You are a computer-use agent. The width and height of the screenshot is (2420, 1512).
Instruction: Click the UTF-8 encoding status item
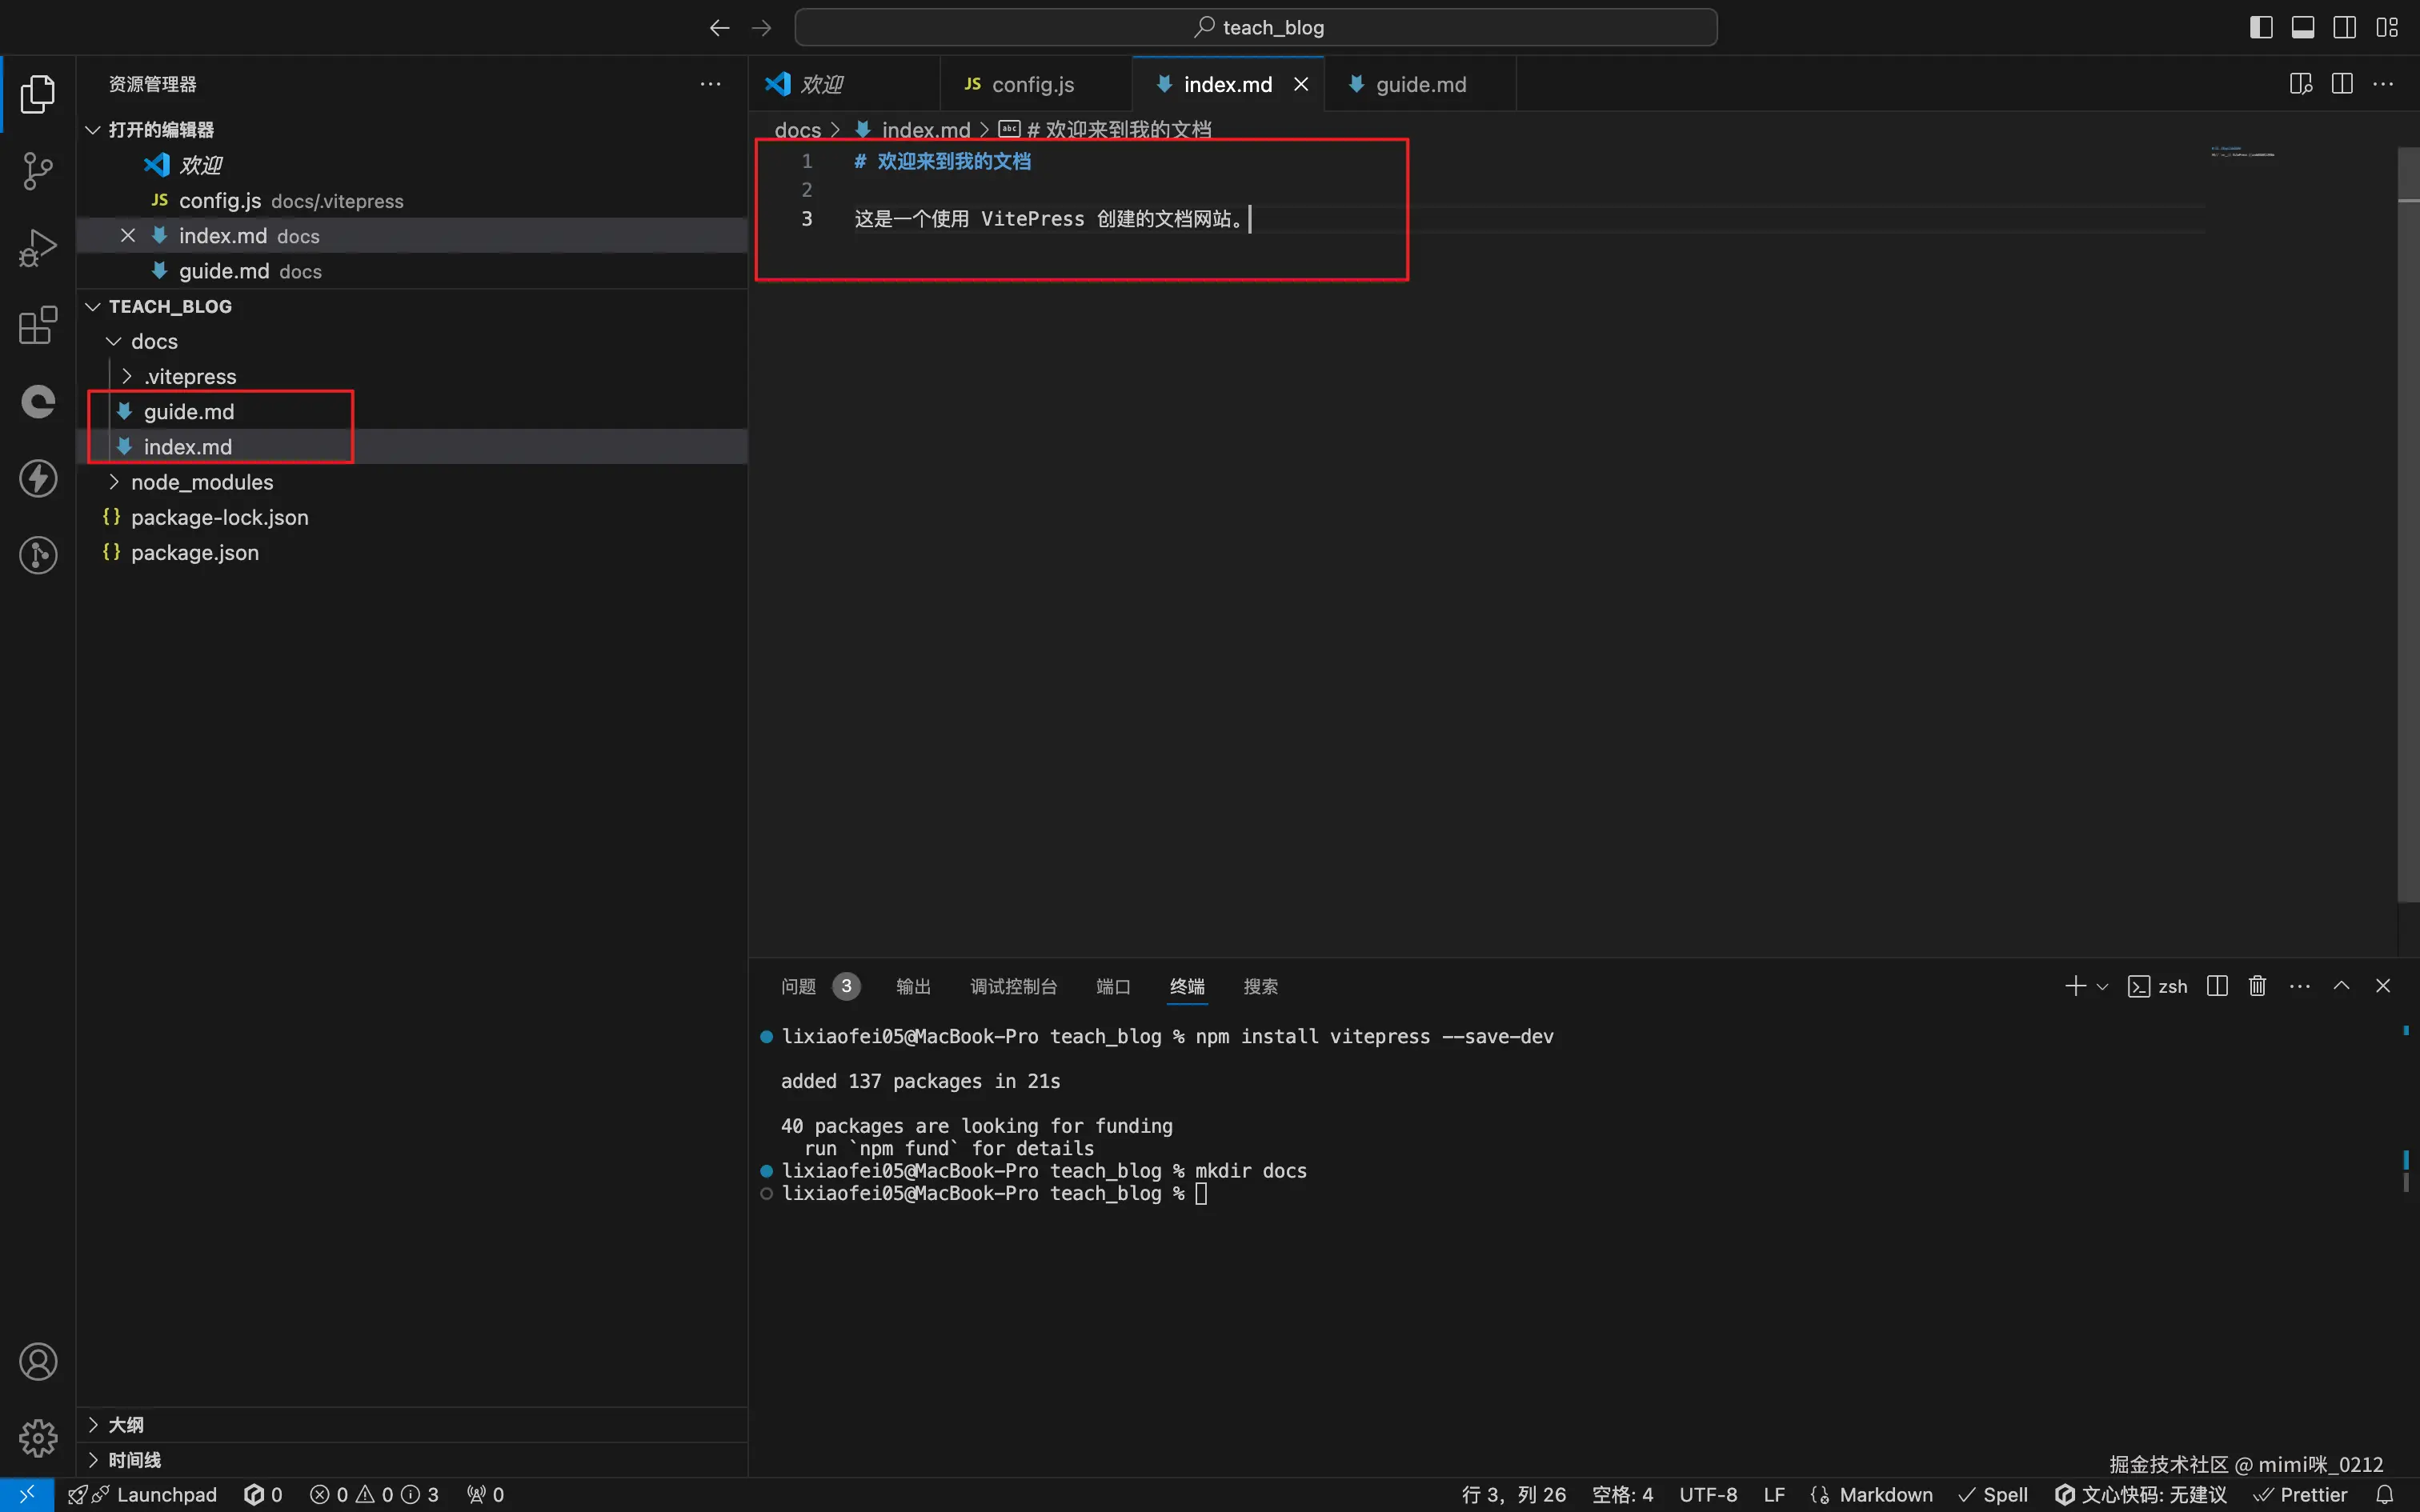click(1708, 1494)
